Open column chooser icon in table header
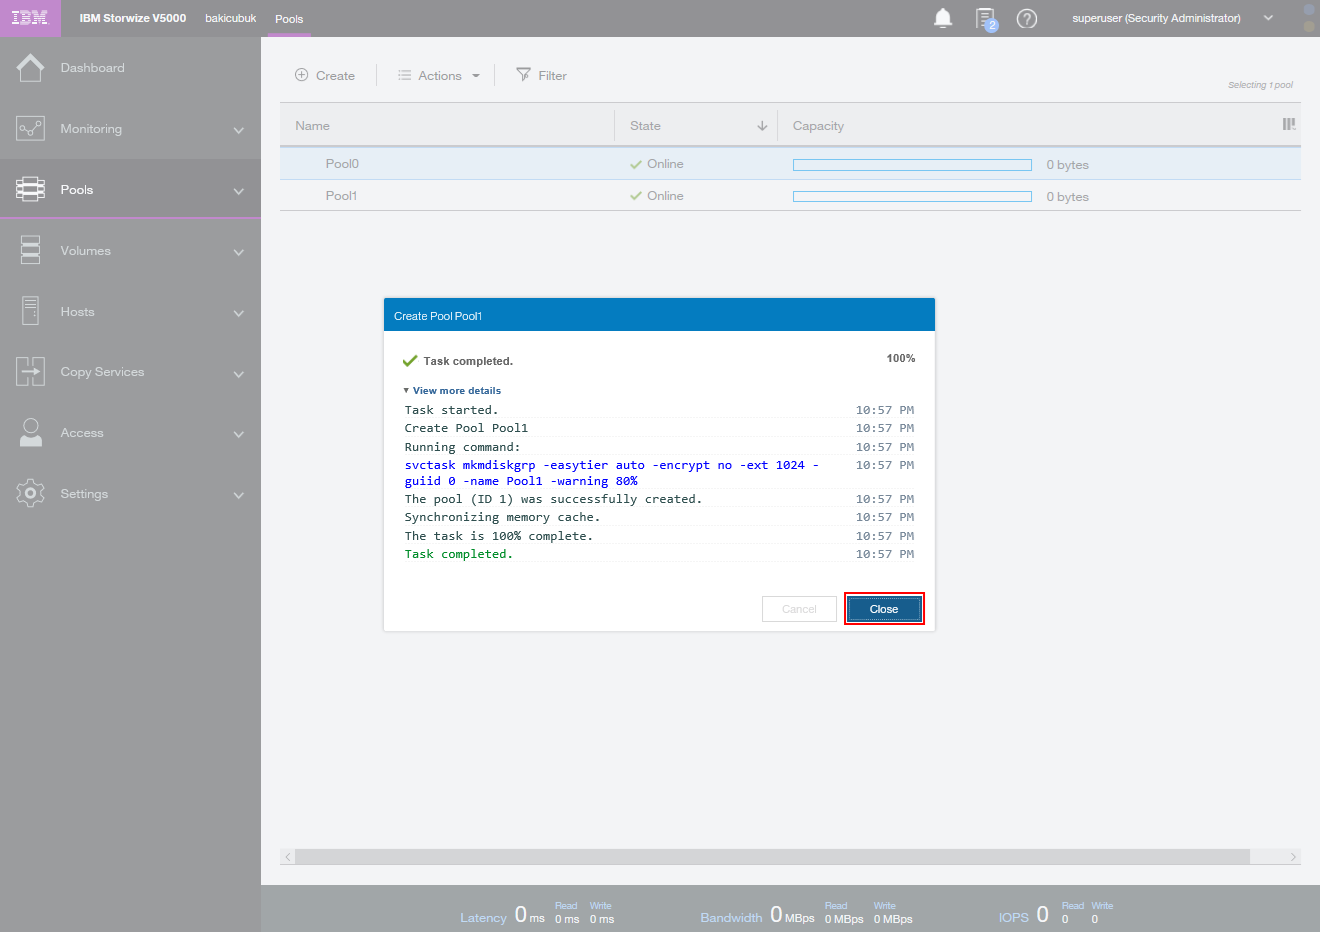The height and width of the screenshot is (932, 1320). [x=1288, y=125]
